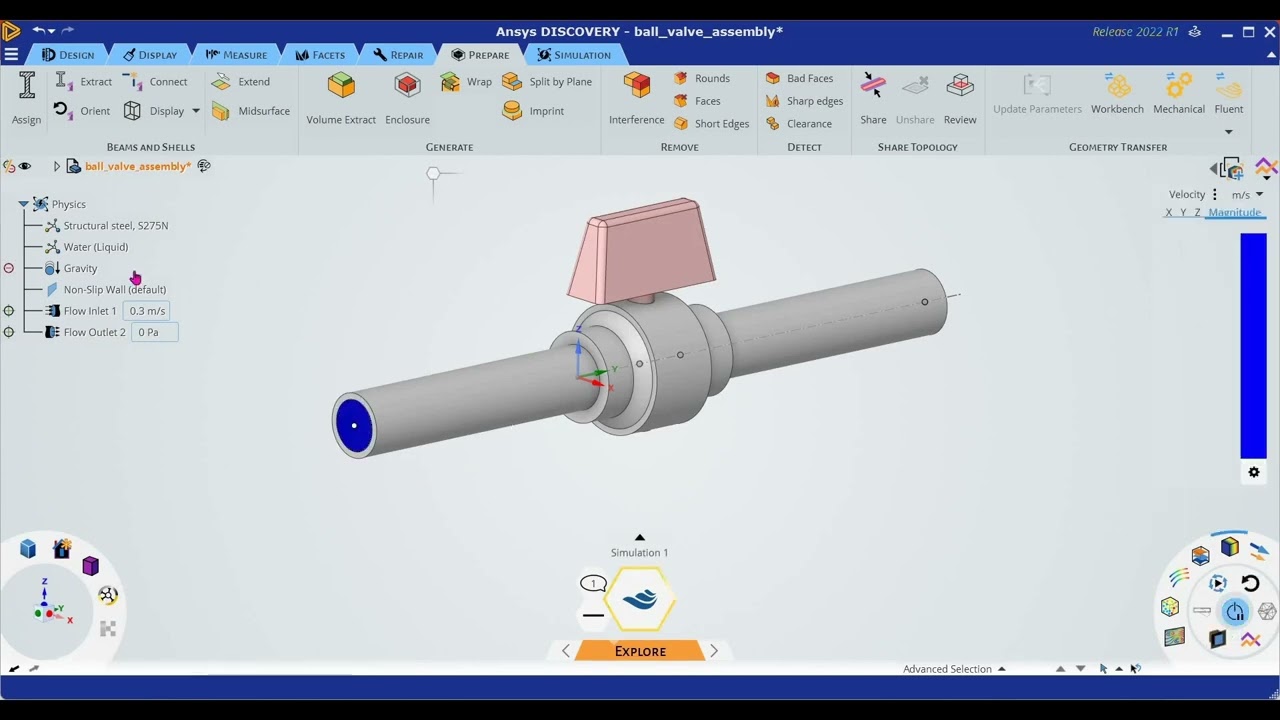This screenshot has height=720, width=1280.
Task: Select the Connect tool
Action: (x=156, y=82)
